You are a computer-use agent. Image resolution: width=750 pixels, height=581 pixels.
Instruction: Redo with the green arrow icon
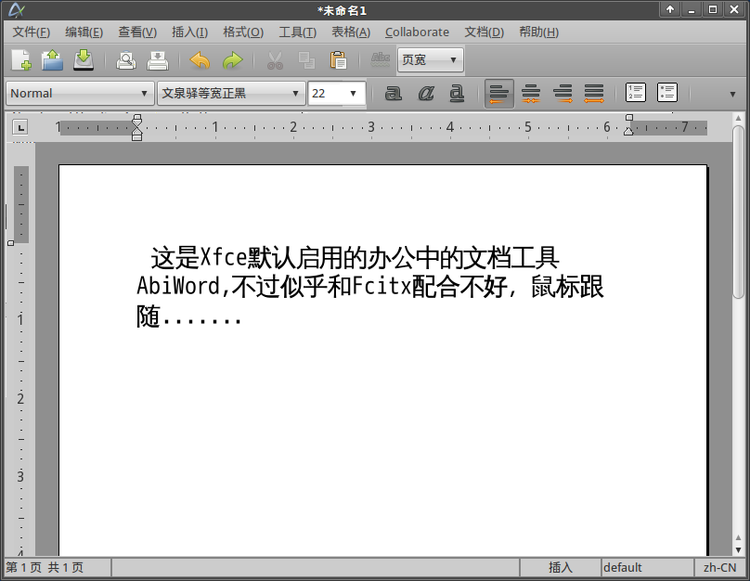click(232, 60)
